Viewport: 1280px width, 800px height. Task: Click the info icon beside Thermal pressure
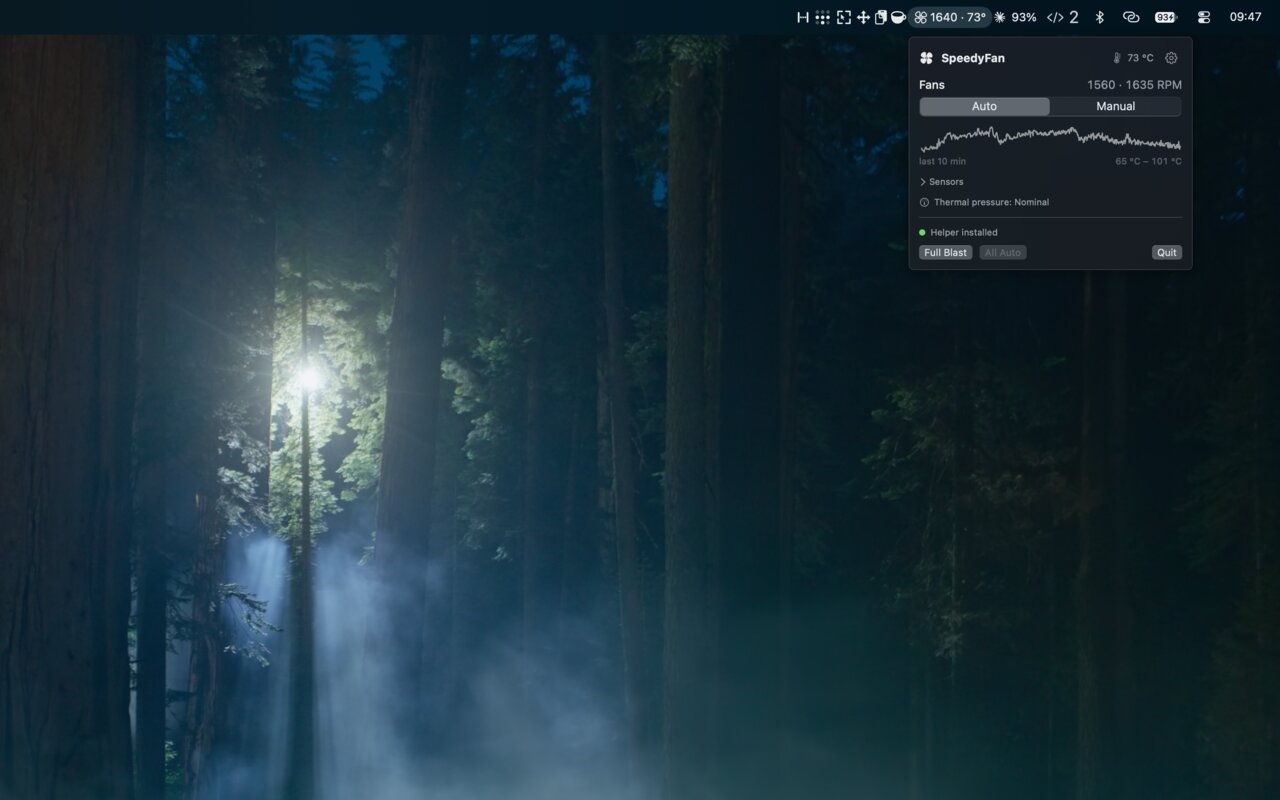(924, 202)
